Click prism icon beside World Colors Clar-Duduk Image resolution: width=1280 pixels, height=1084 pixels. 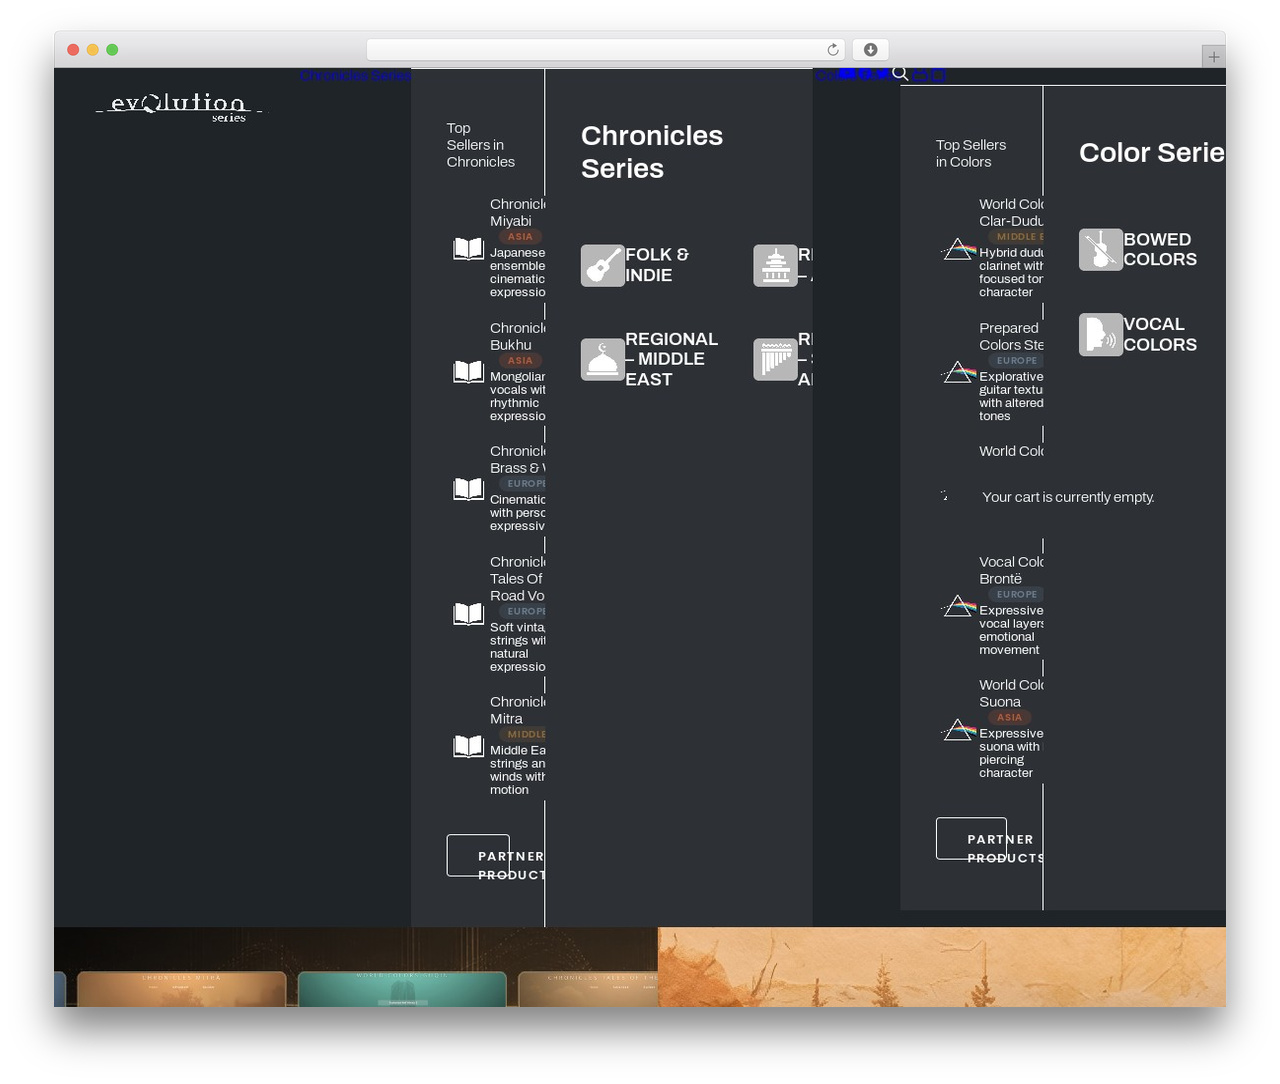958,249
